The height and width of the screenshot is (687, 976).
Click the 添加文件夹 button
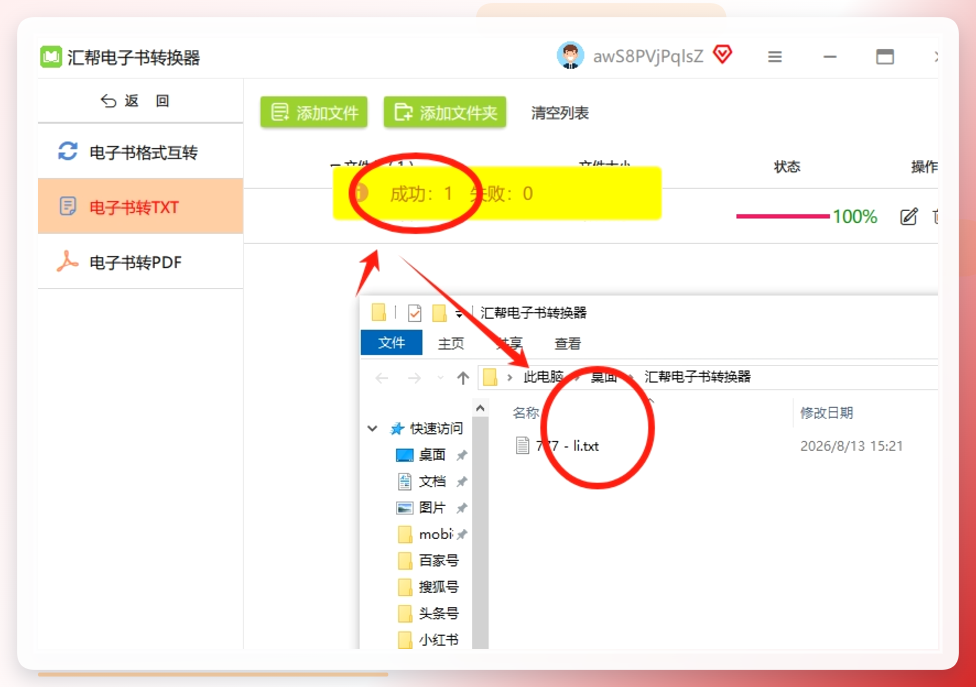444,112
